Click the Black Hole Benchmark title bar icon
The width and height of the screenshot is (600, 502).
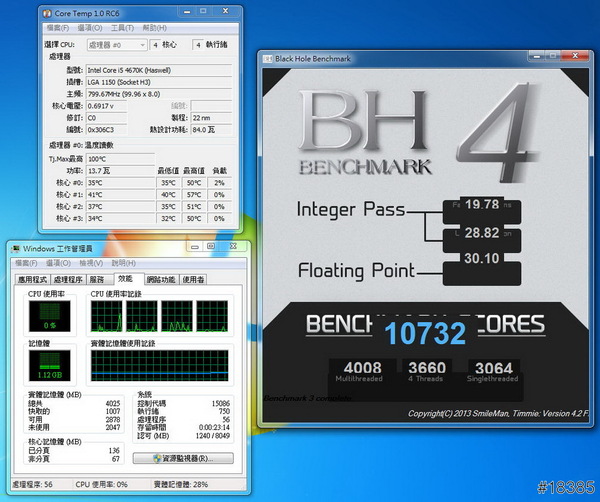[x=267, y=59]
